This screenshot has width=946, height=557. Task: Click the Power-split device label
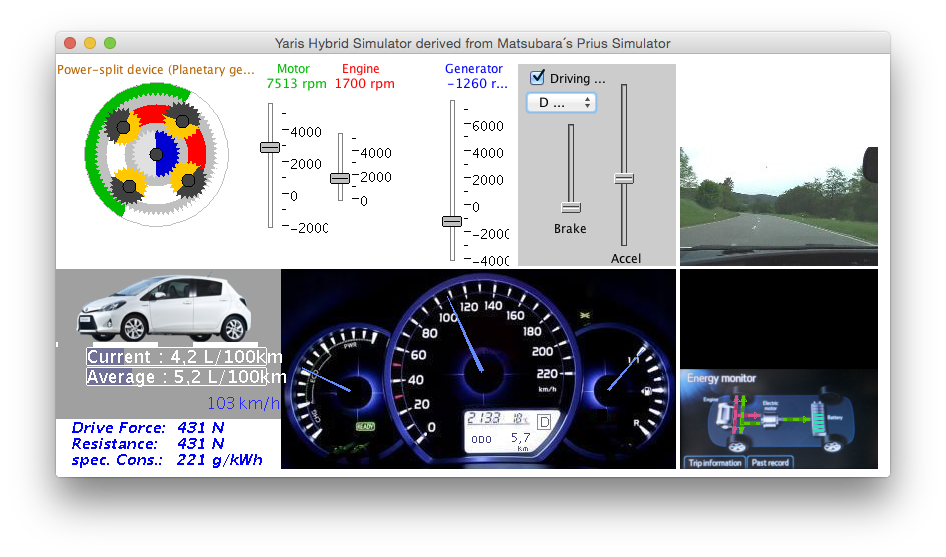pyautogui.click(x=156, y=69)
